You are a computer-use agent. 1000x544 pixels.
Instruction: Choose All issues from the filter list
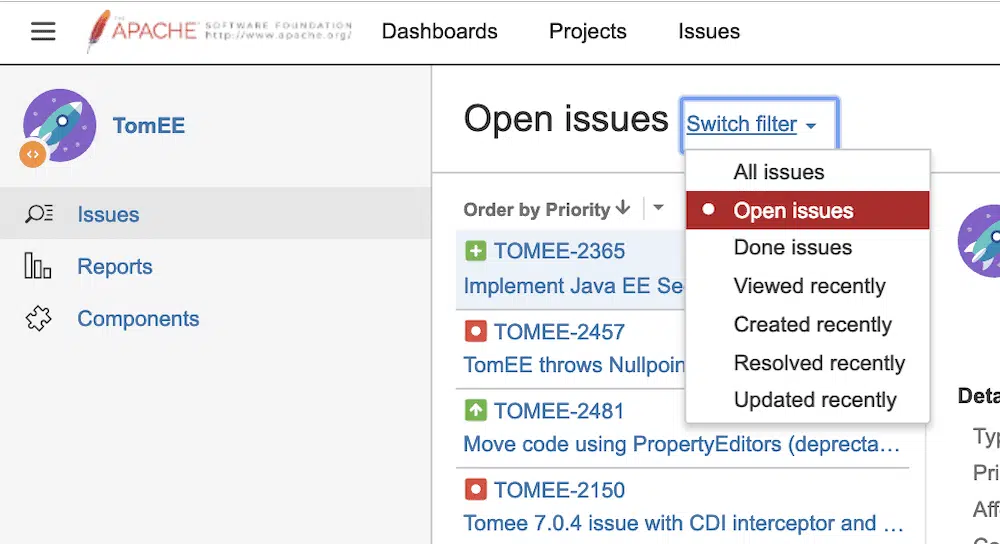pos(779,172)
